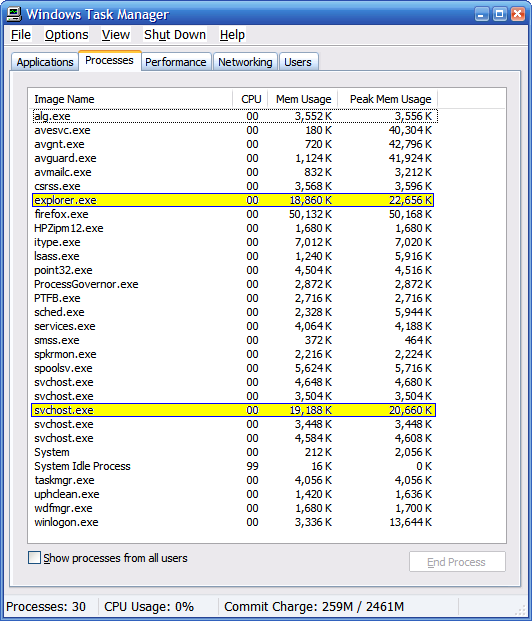The height and width of the screenshot is (621, 532).
Task: Sort by Peak Mem Usage column header
Action: click(x=388, y=99)
